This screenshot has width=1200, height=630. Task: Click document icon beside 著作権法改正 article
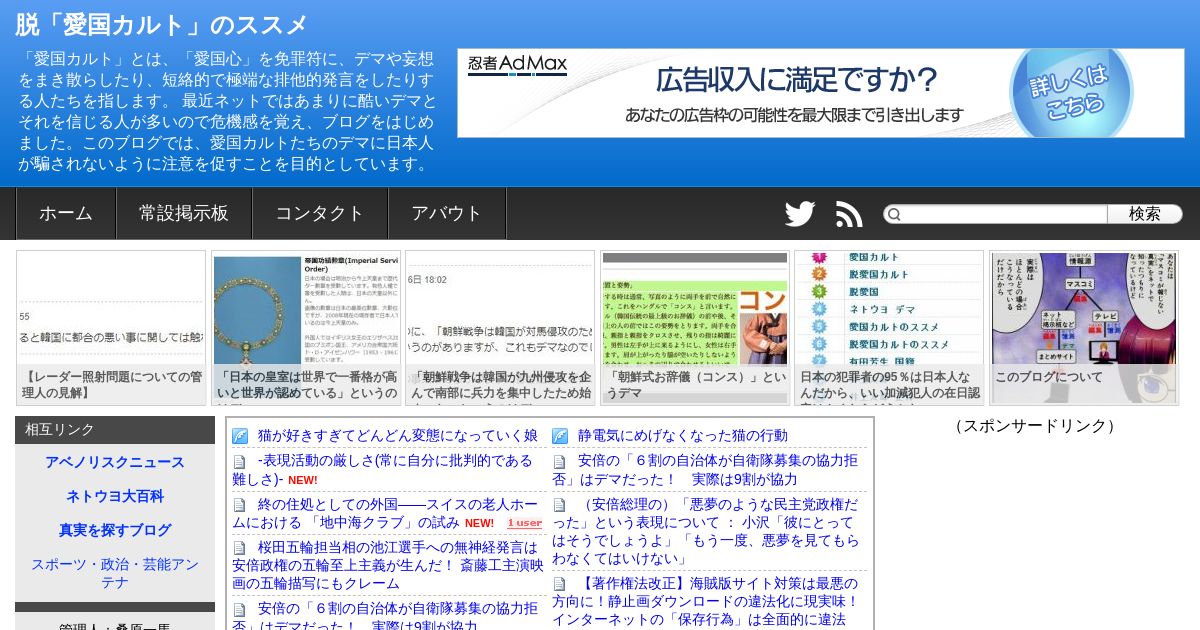(x=560, y=584)
